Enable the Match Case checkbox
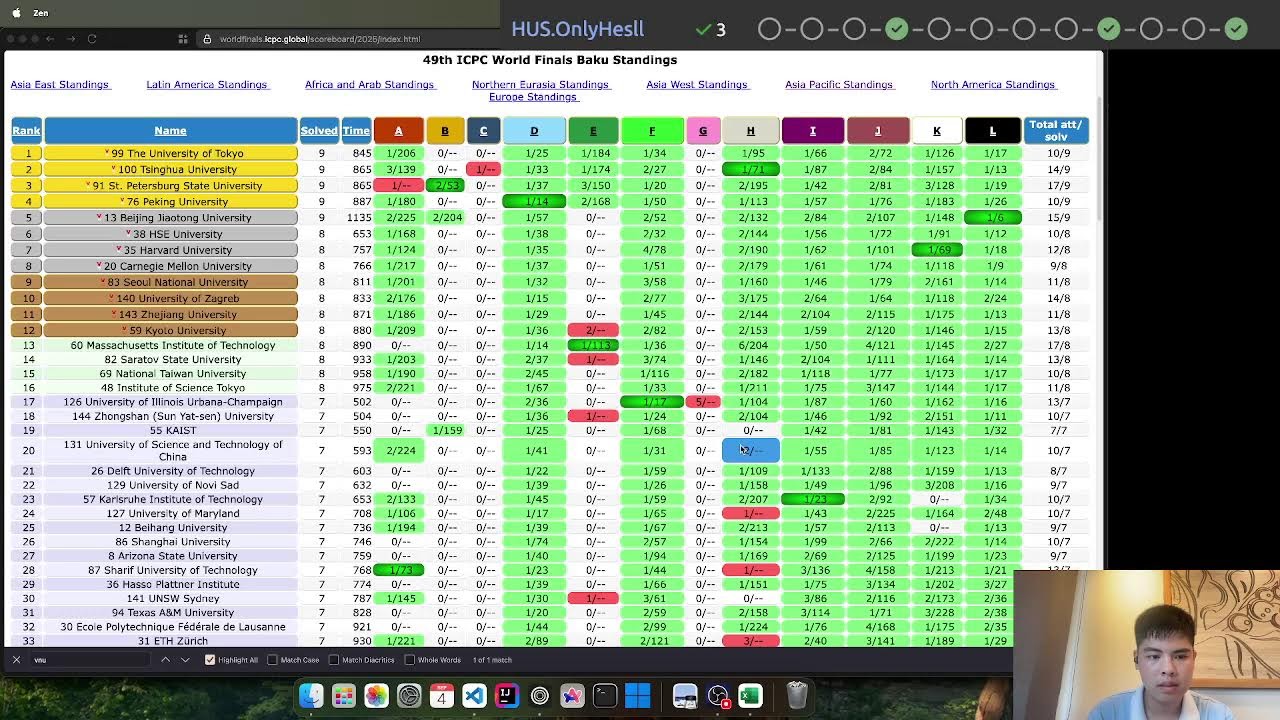The height and width of the screenshot is (720, 1280). [x=272, y=660]
